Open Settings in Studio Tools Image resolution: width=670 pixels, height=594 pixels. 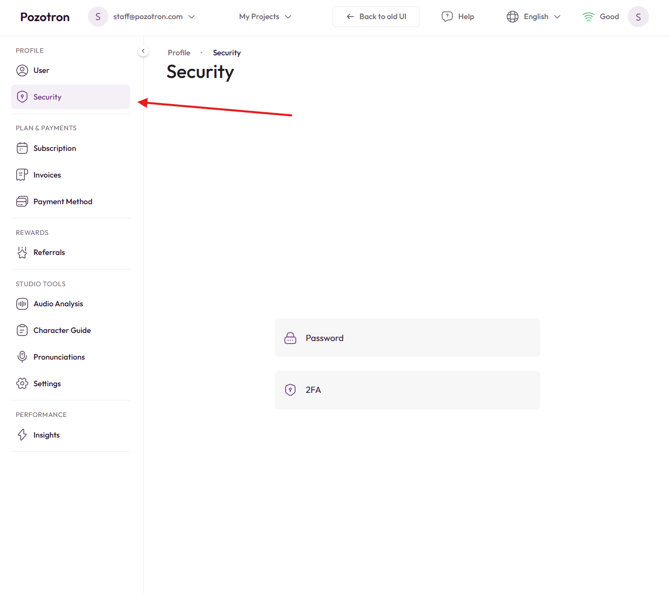(x=46, y=384)
